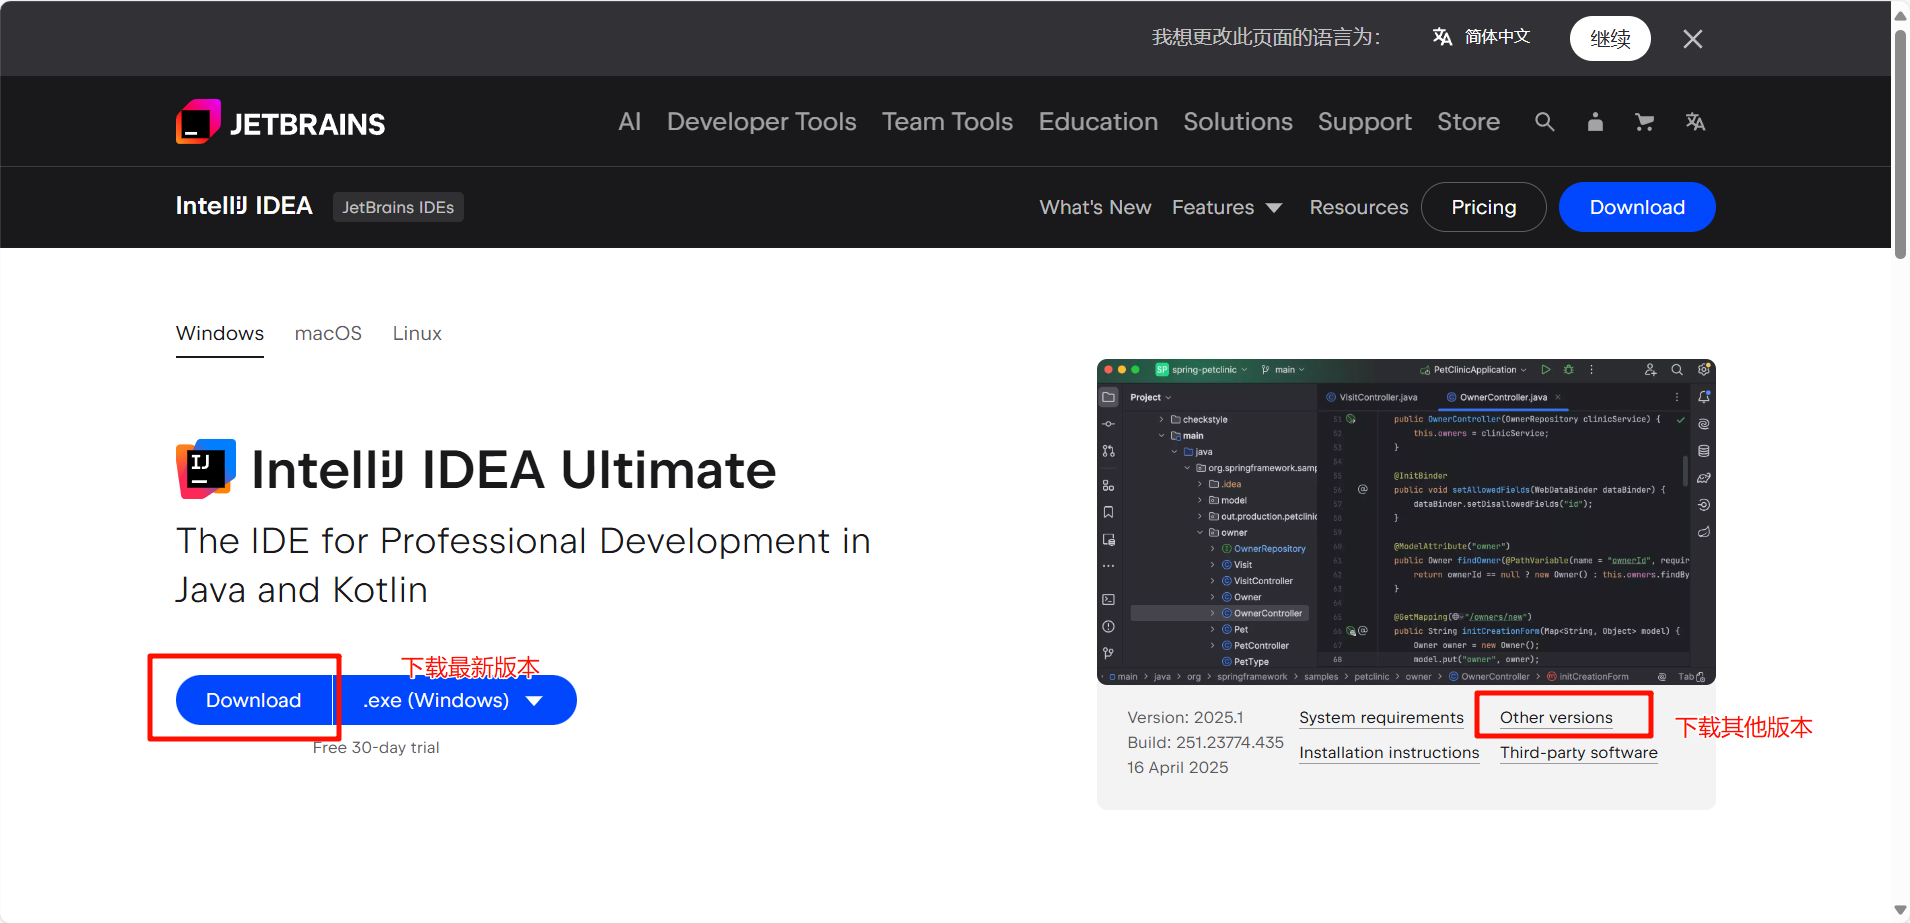Click the main blue Download button
The height and width of the screenshot is (923, 1910).
click(x=254, y=700)
